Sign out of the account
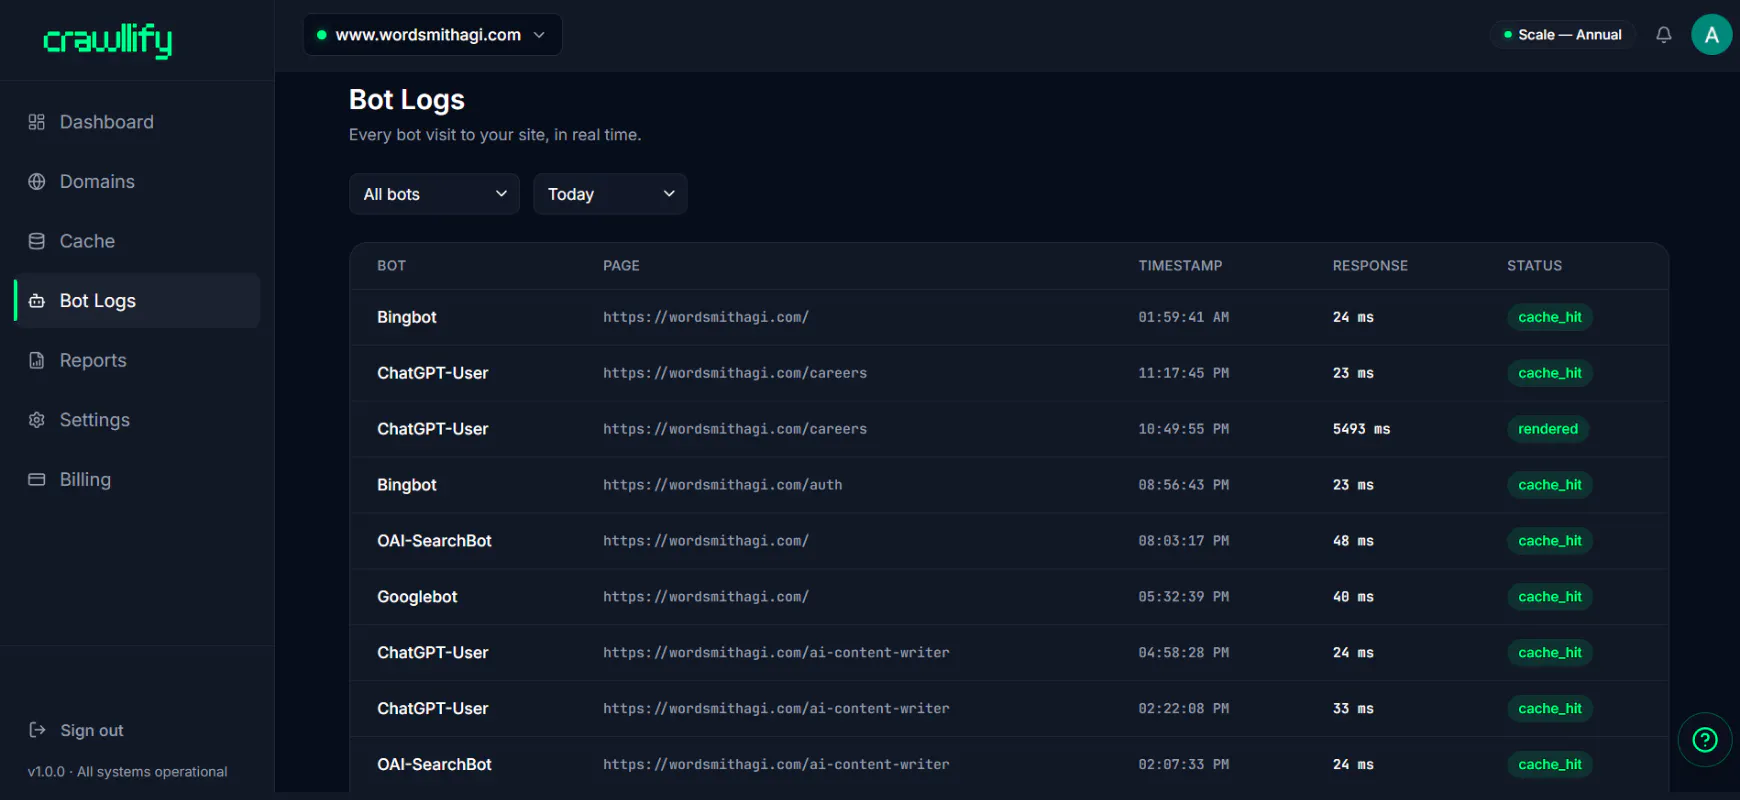Viewport: 1740px width, 800px height. click(76, 730)
